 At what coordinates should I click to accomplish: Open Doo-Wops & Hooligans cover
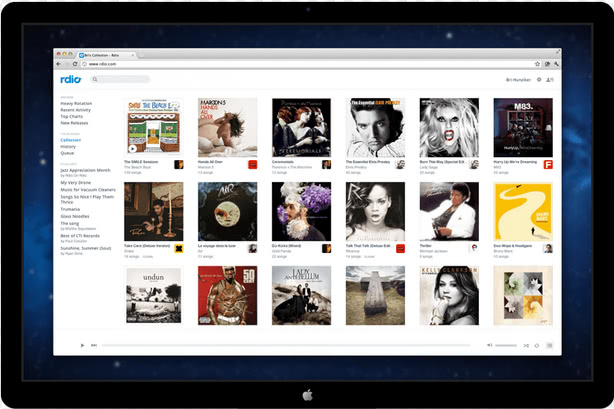pos(523,211)
